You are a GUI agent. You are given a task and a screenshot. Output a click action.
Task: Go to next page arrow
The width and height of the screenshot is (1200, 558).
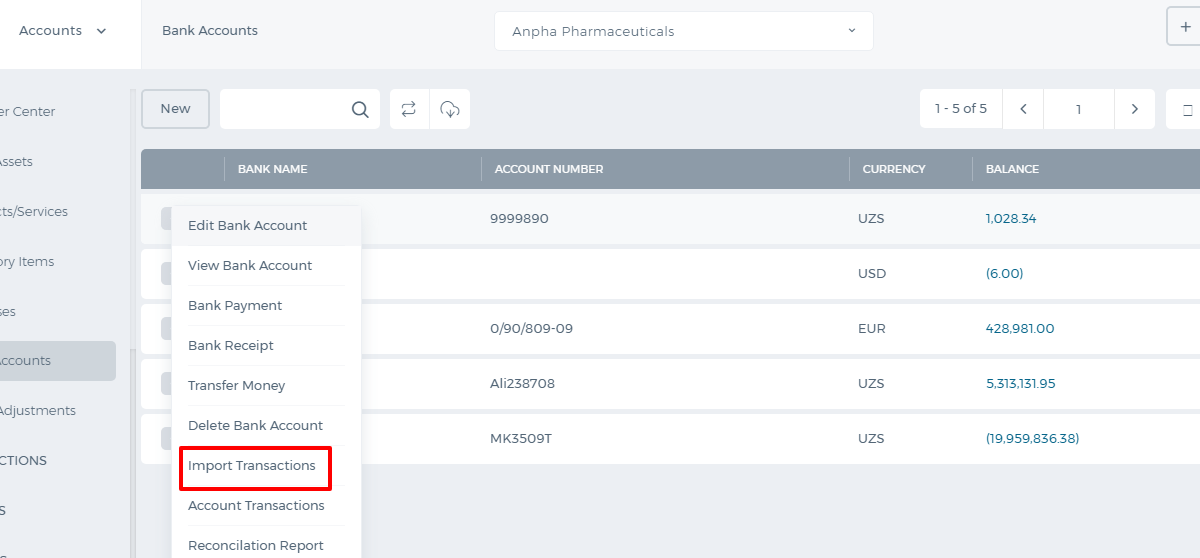(x=1134, y=109)
